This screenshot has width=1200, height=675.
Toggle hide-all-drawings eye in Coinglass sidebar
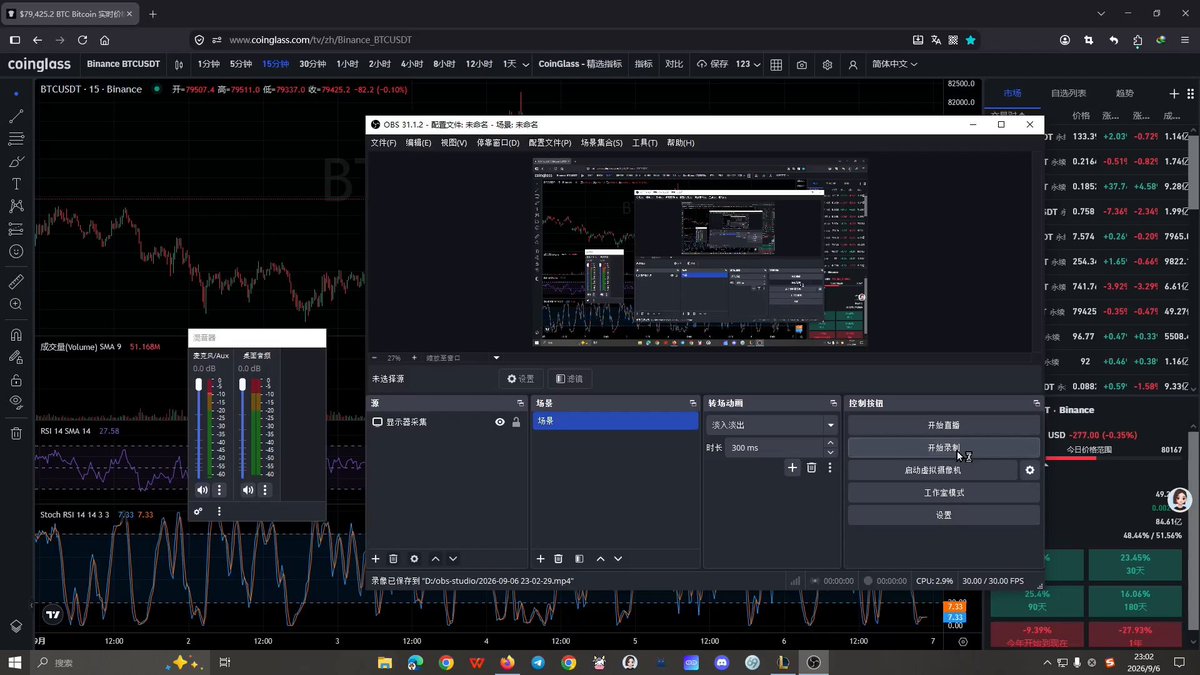pyautogui.click(x=16, y=402)
